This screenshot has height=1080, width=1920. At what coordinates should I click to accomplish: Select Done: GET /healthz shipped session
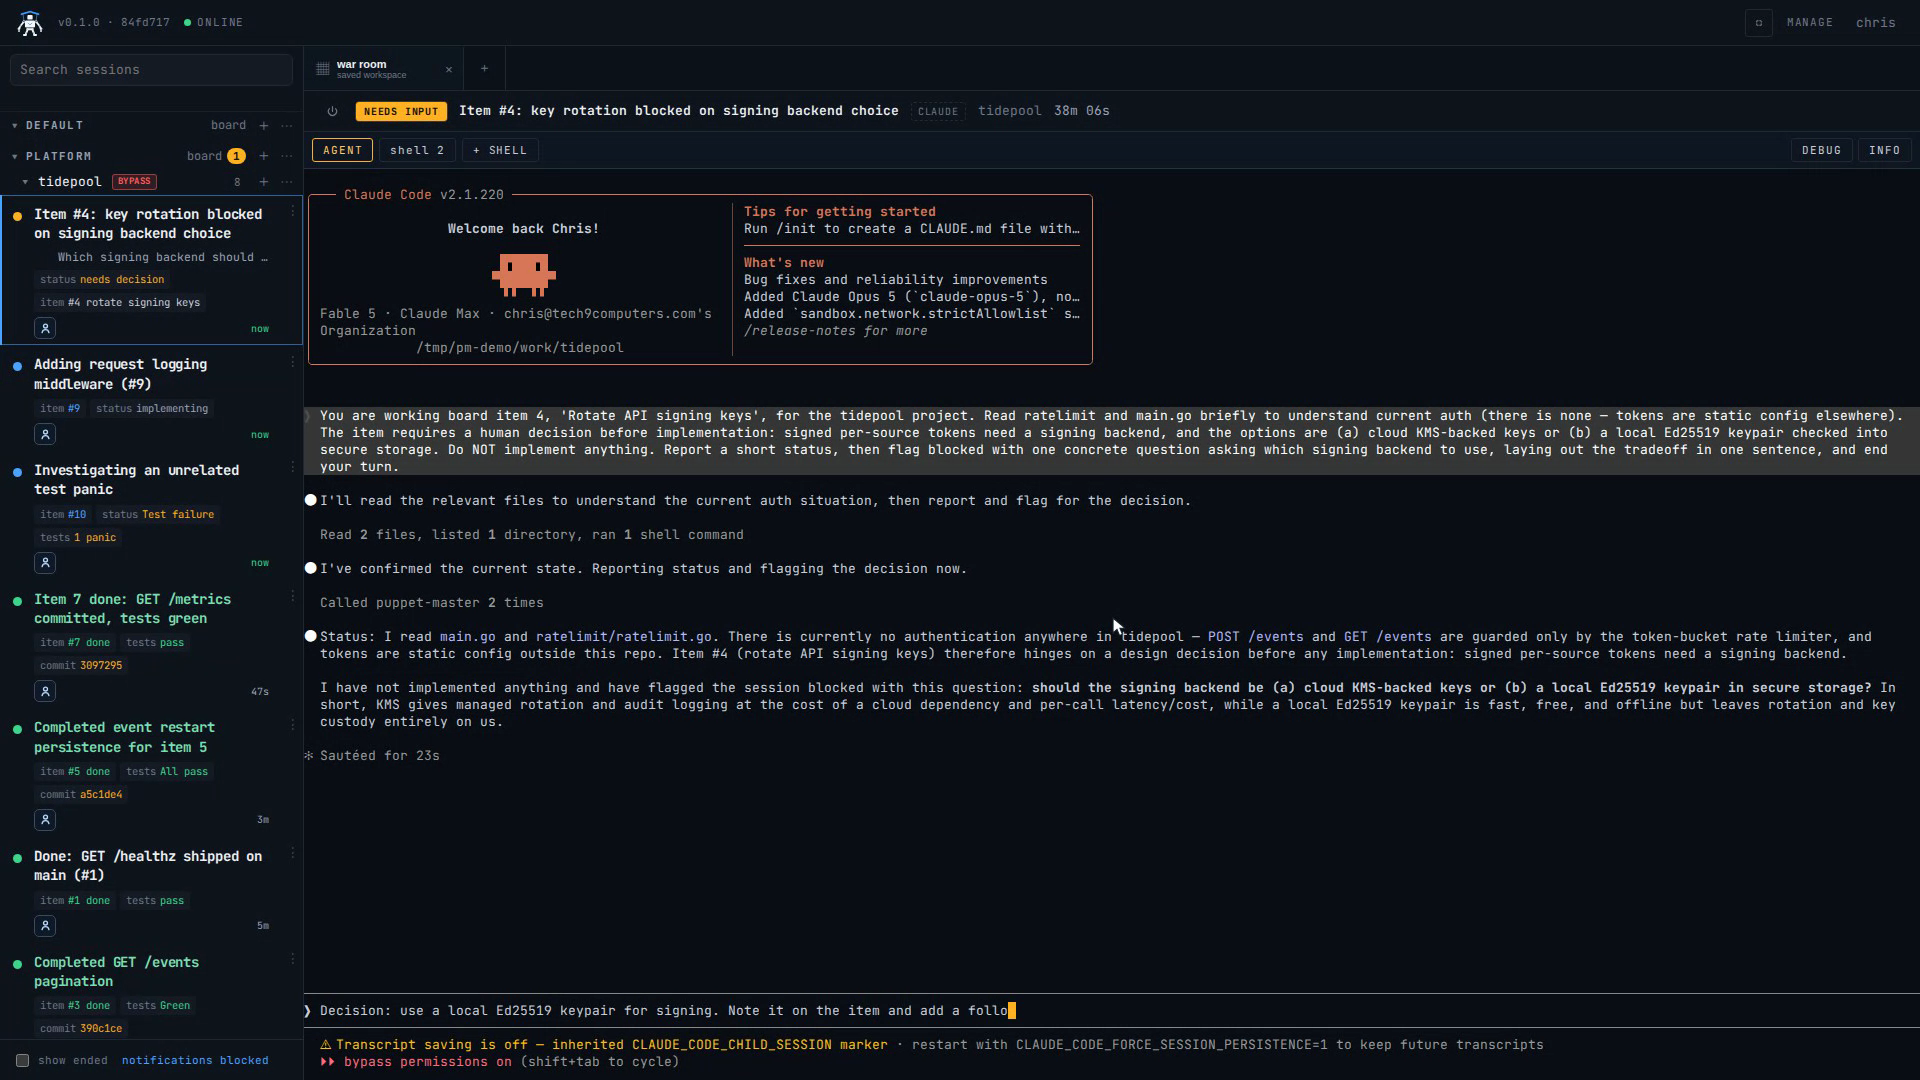(x=151, y=890)
